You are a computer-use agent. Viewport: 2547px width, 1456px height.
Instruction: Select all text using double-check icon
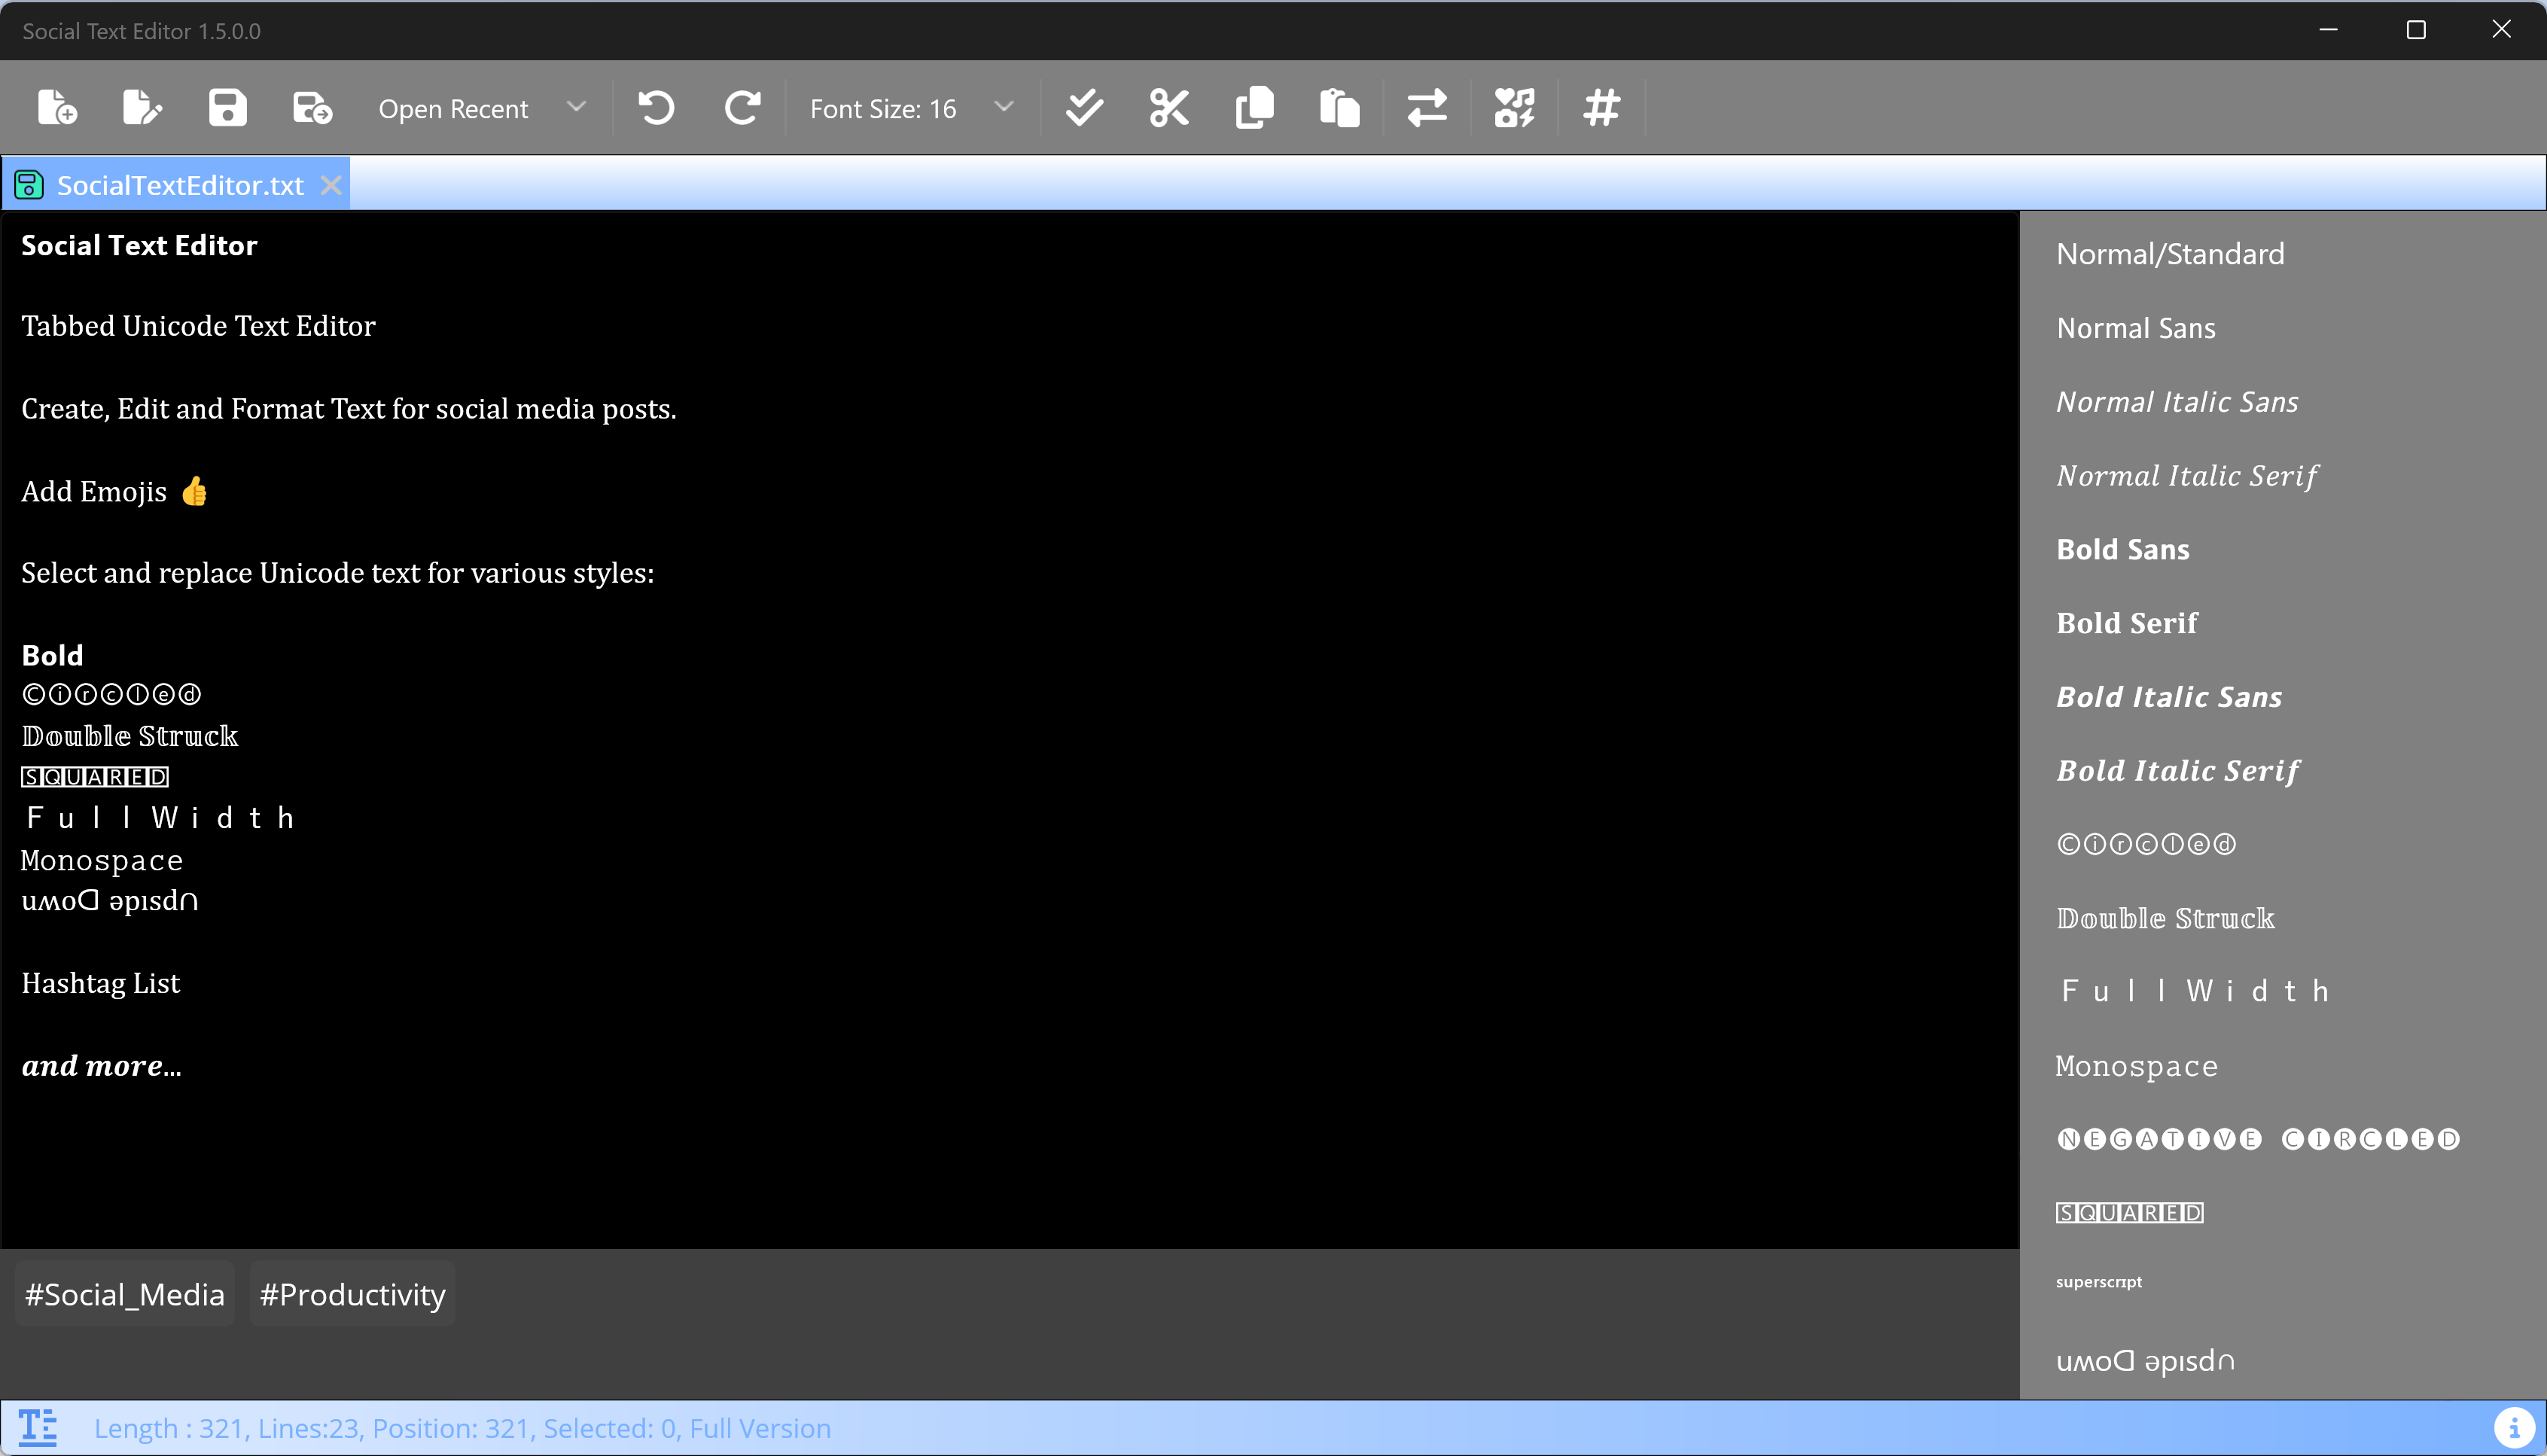(x=1084, y=107)
